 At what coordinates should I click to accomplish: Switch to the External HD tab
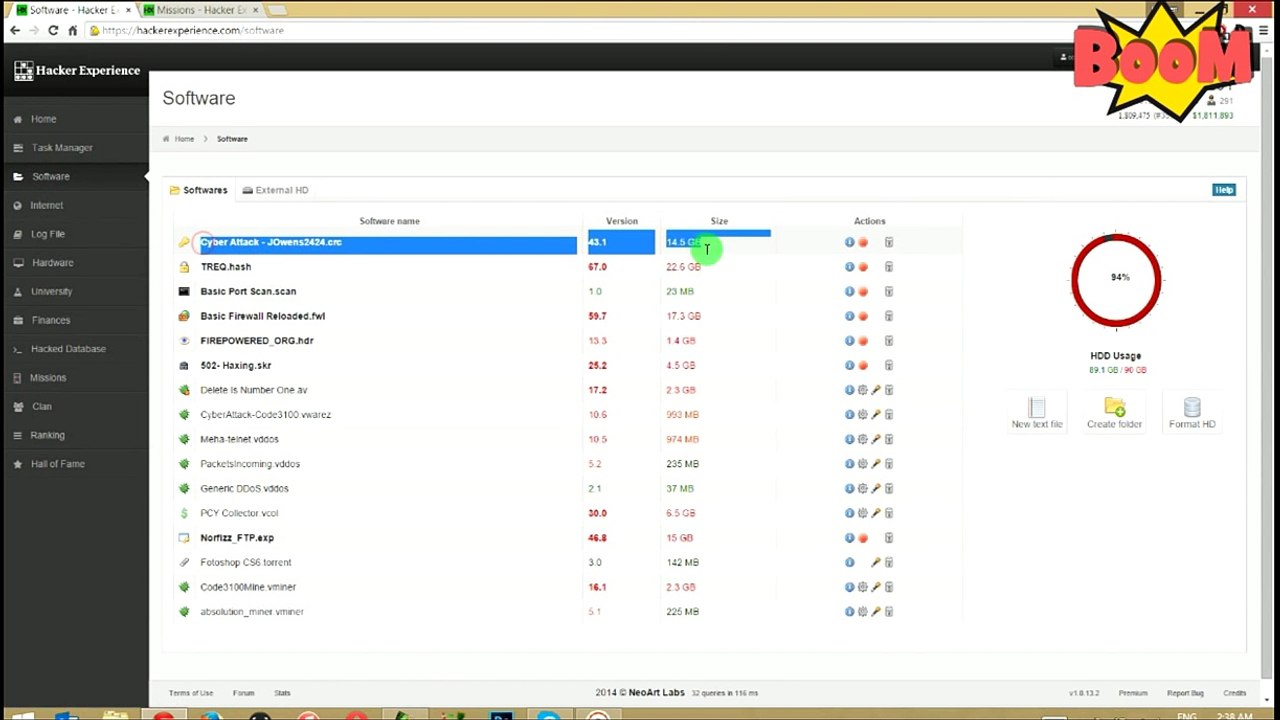[275, 190]
